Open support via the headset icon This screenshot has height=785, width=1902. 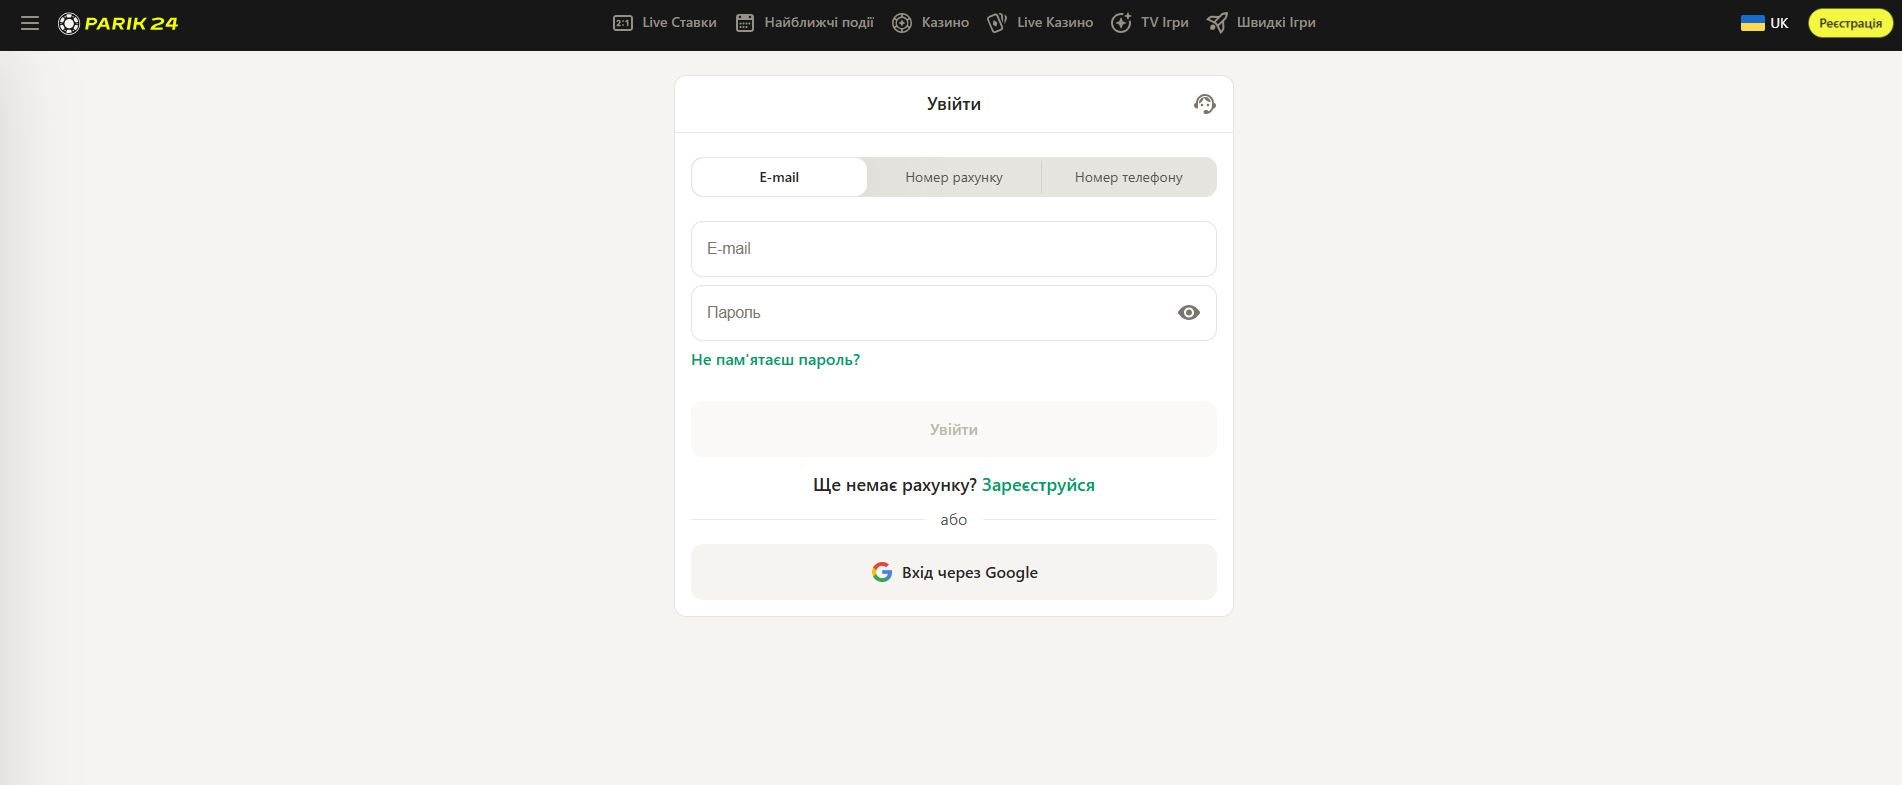1204,104
